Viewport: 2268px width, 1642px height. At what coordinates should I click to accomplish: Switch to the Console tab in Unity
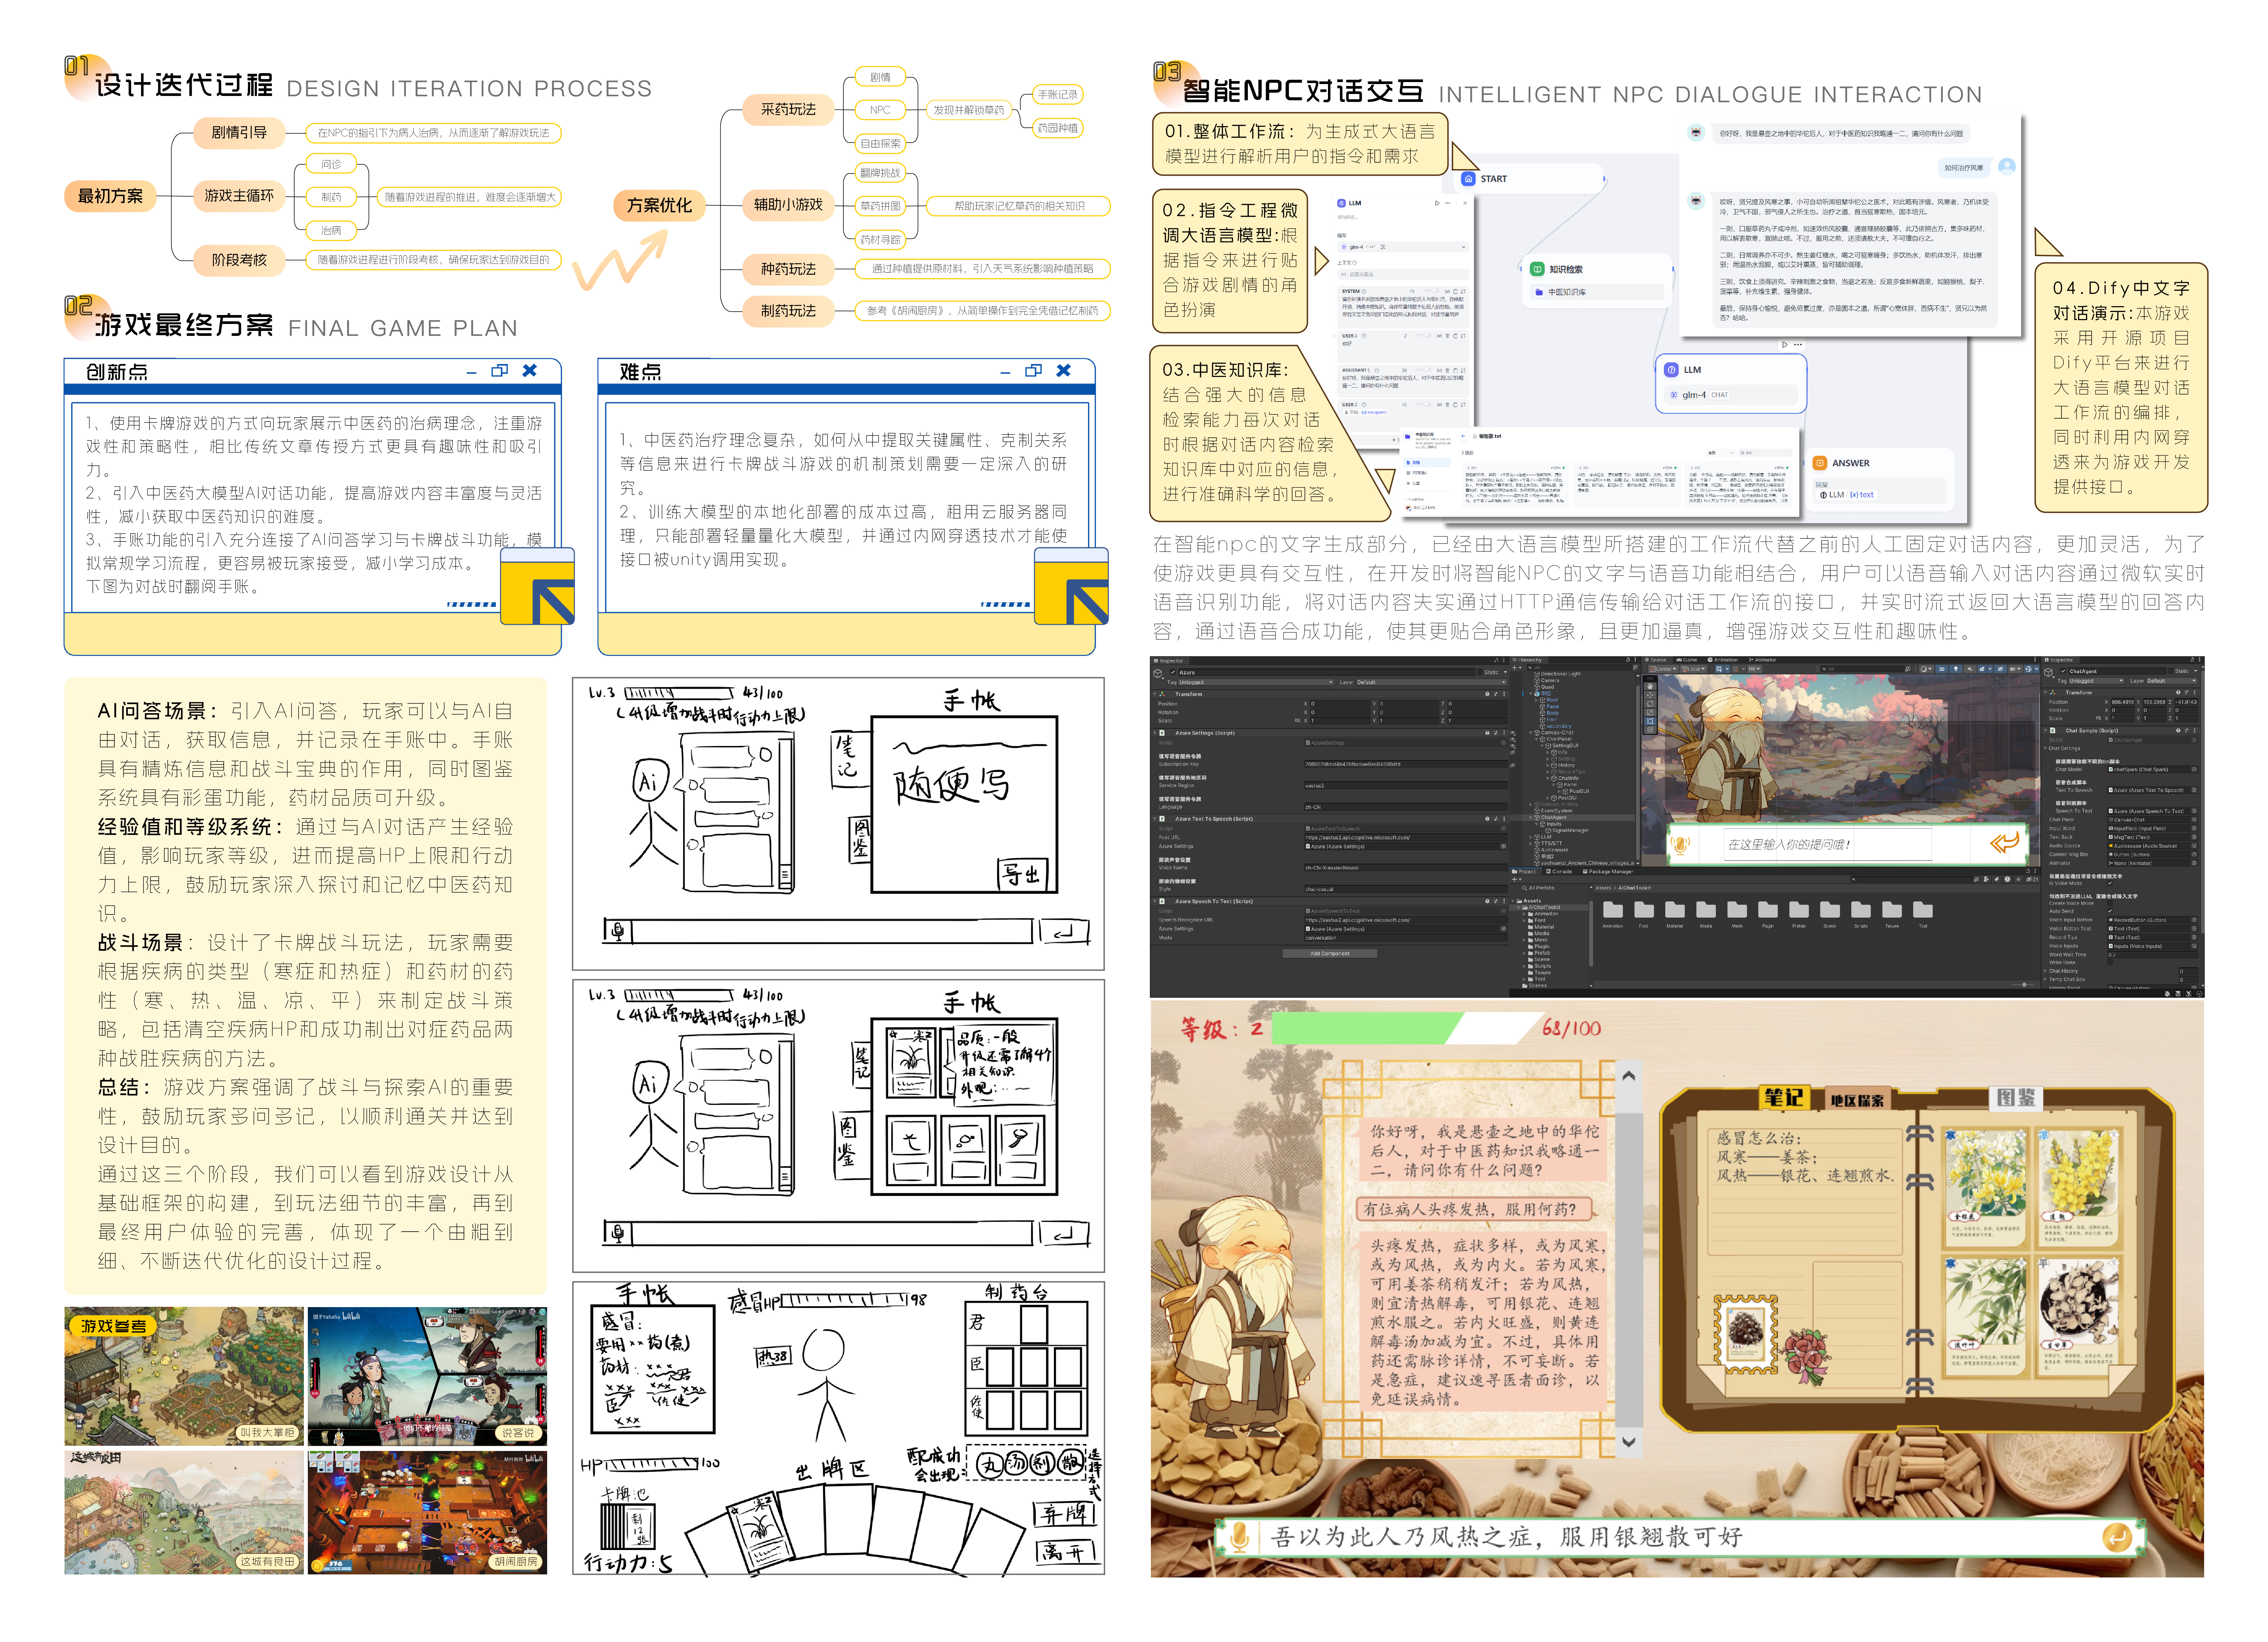coord(1559,872)
